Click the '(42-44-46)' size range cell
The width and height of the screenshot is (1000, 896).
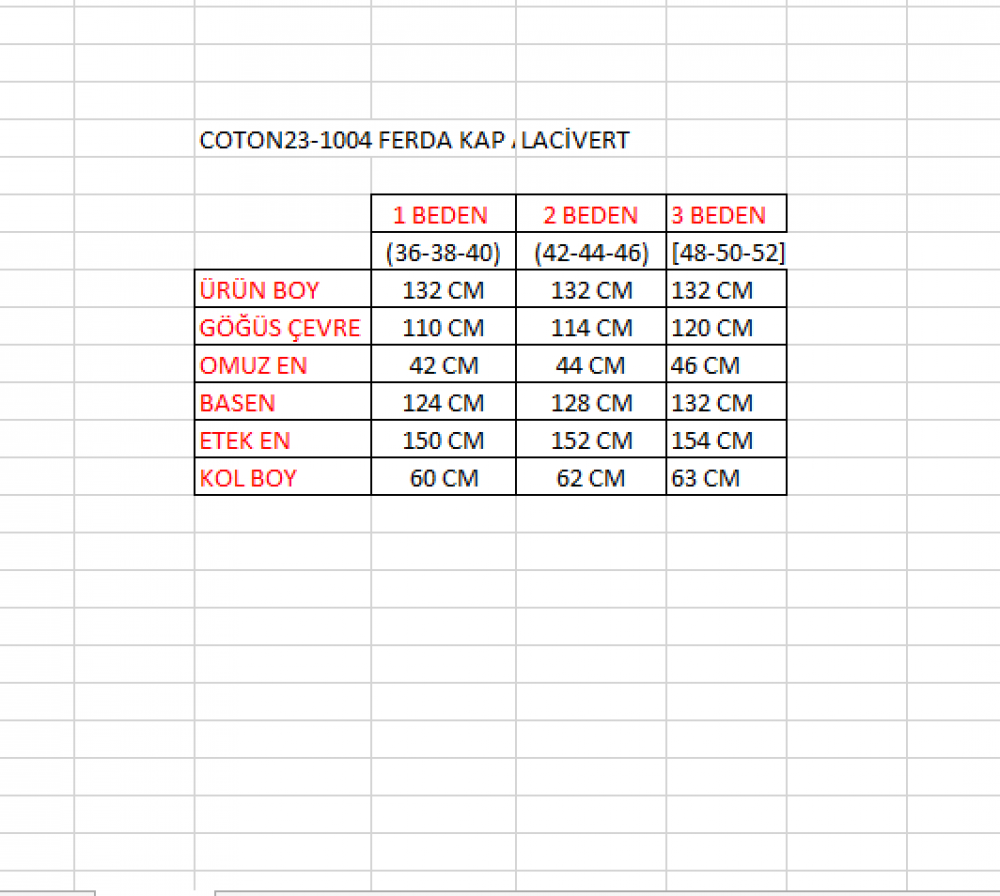click(591, 252)
